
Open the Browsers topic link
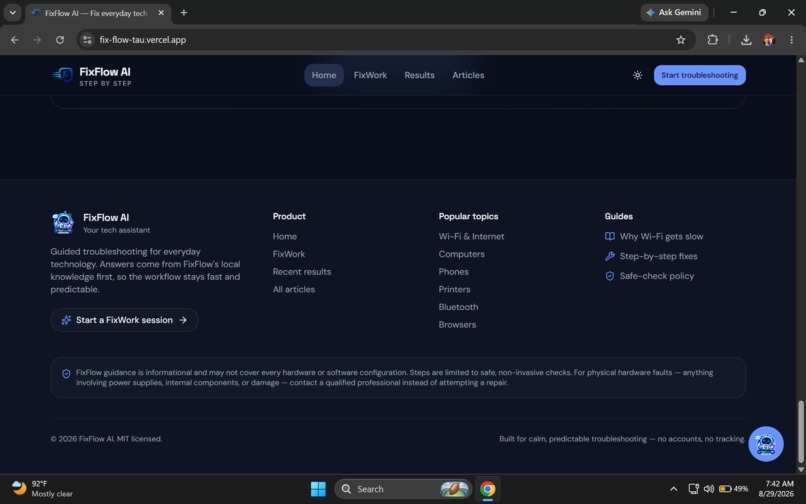point(457,325)
